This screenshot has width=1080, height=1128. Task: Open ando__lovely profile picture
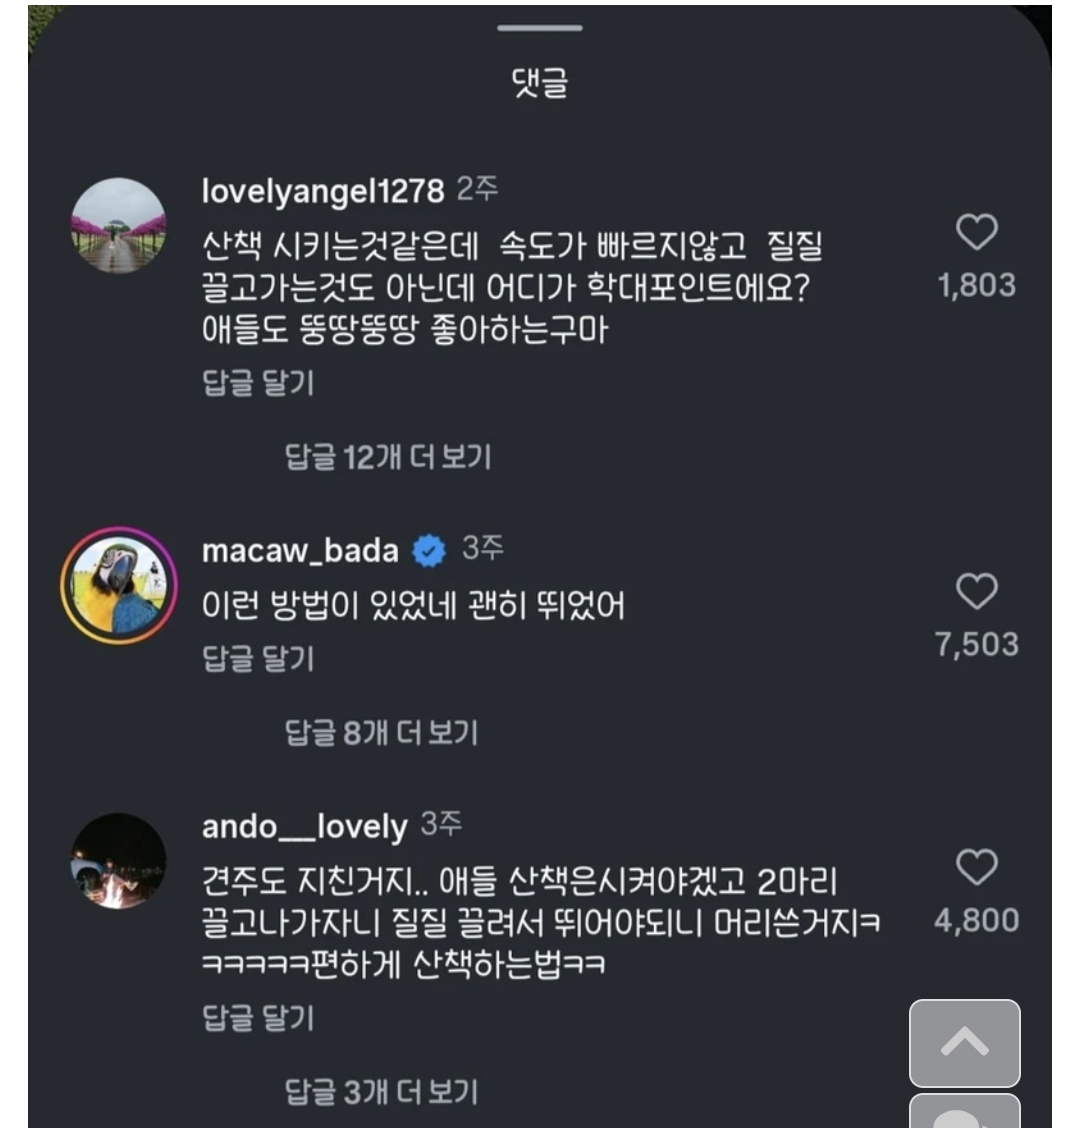pos(119,861)
